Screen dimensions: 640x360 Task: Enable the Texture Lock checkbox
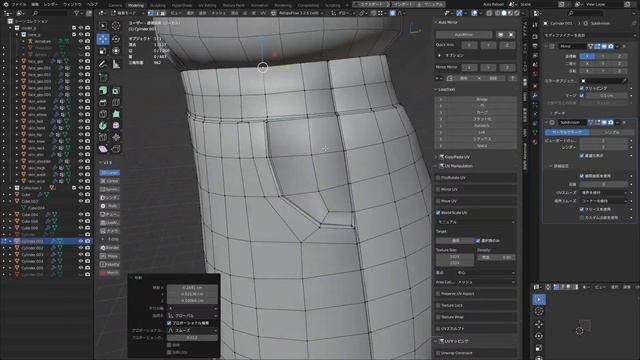pyautogui.click(x=438, y=305)
